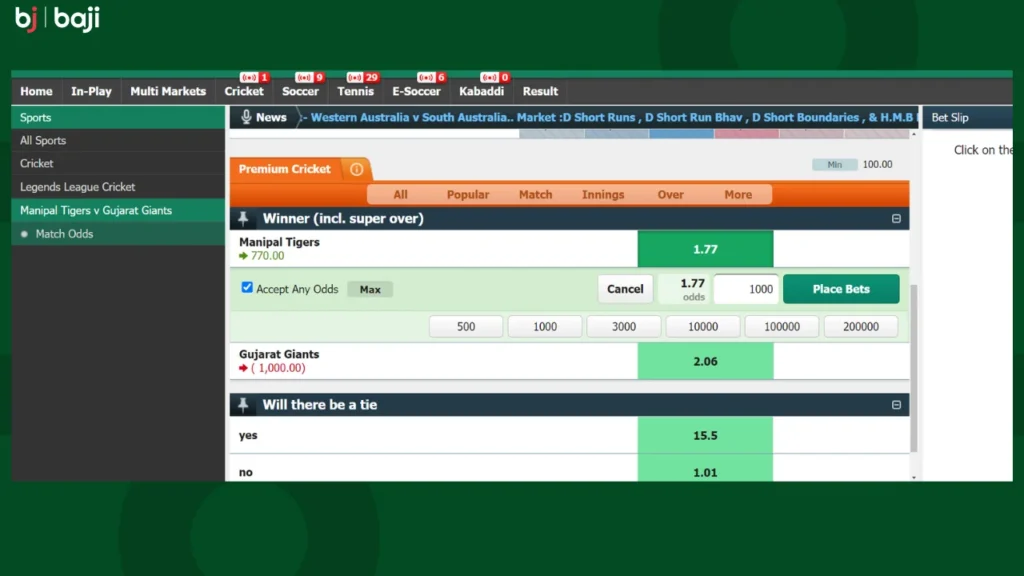Open the Premium Cricket info icon

pos(356,169)
